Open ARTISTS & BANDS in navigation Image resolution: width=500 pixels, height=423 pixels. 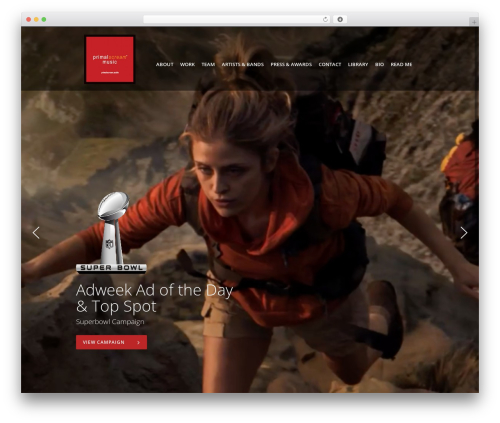click(x=243, y=64)
